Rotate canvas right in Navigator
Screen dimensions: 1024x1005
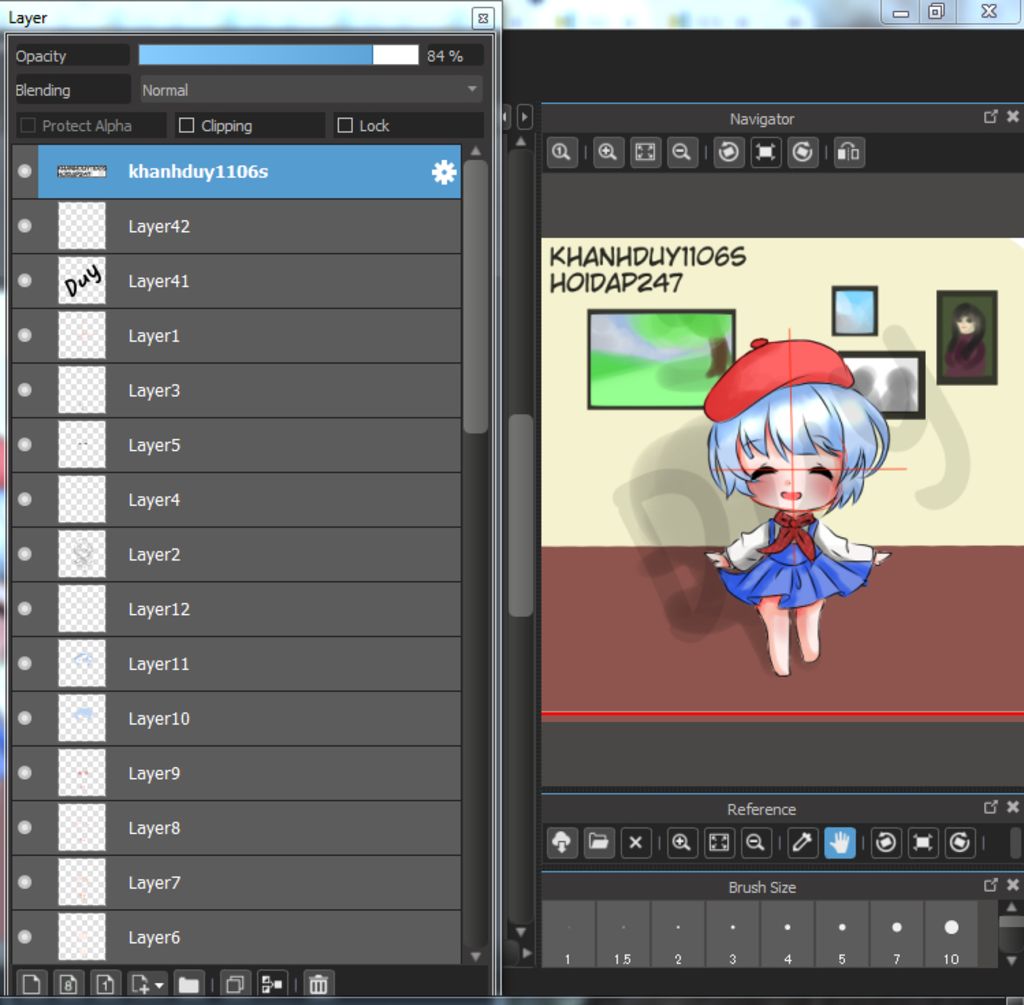click(x=803, y=152)
